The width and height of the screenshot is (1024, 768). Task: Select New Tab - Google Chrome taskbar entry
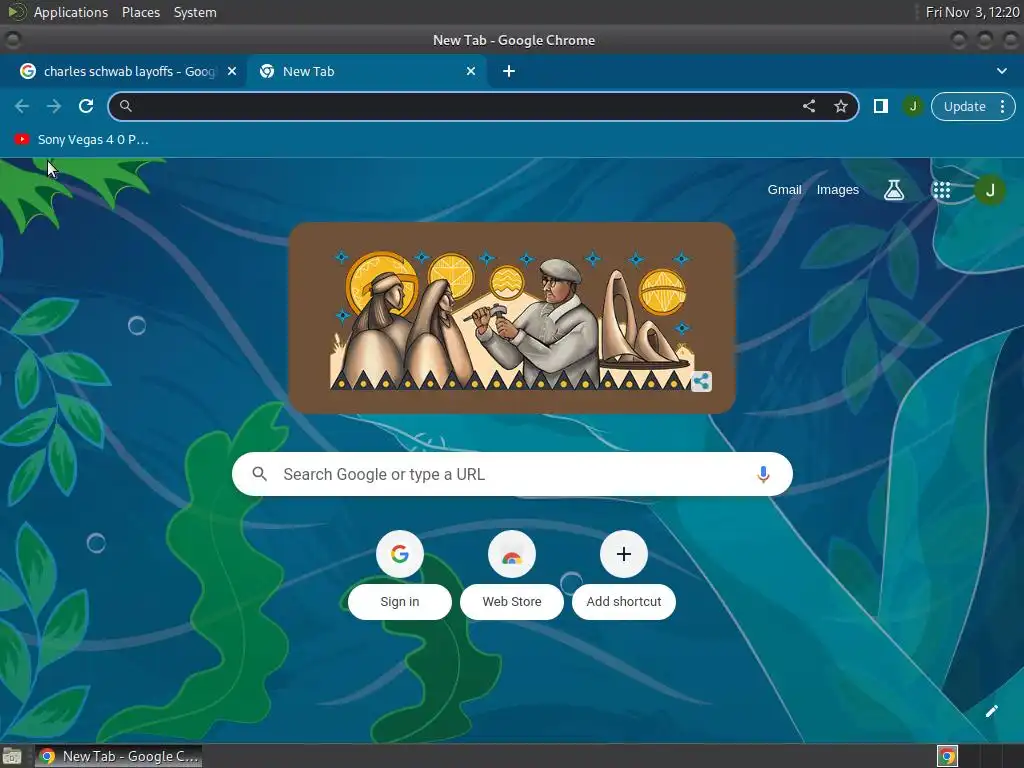119,756
